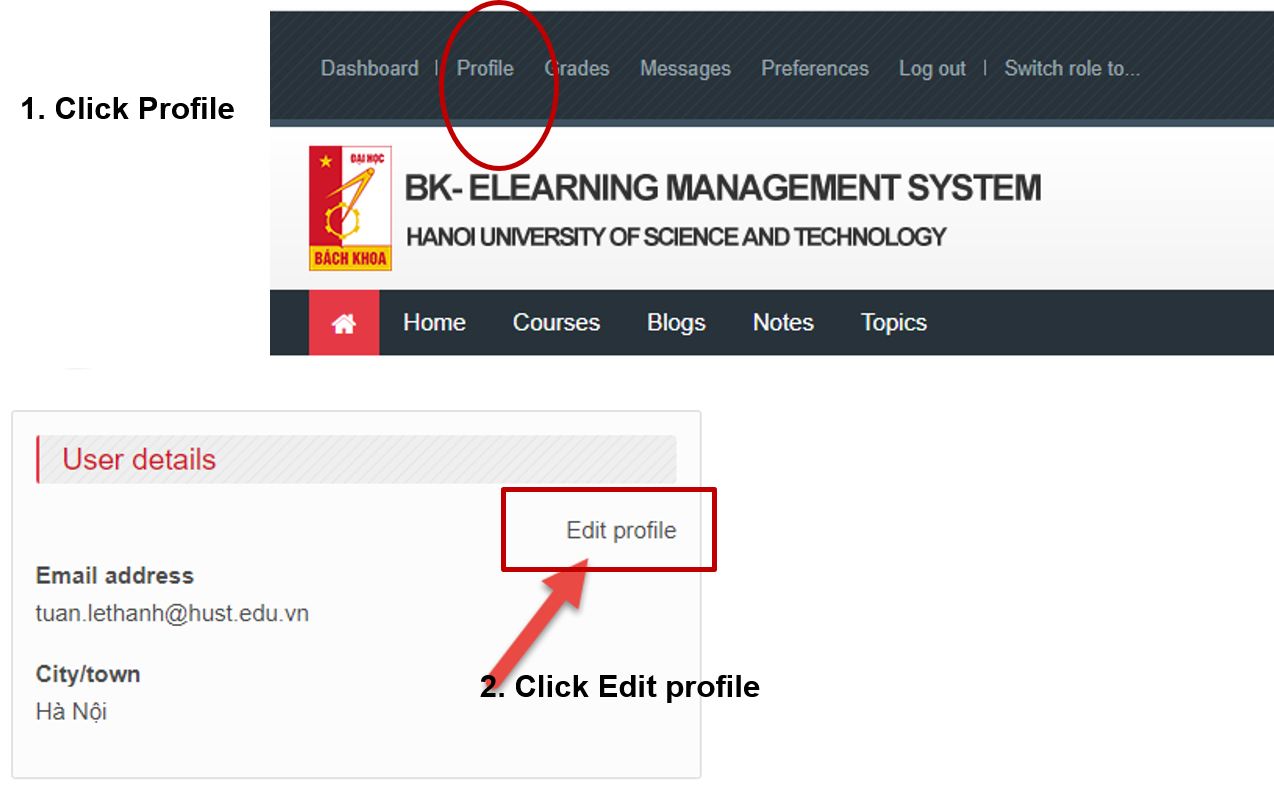Open the Grades page
Image resolution: width=1274 pixels, height=793 pixels.
[577, 69]
